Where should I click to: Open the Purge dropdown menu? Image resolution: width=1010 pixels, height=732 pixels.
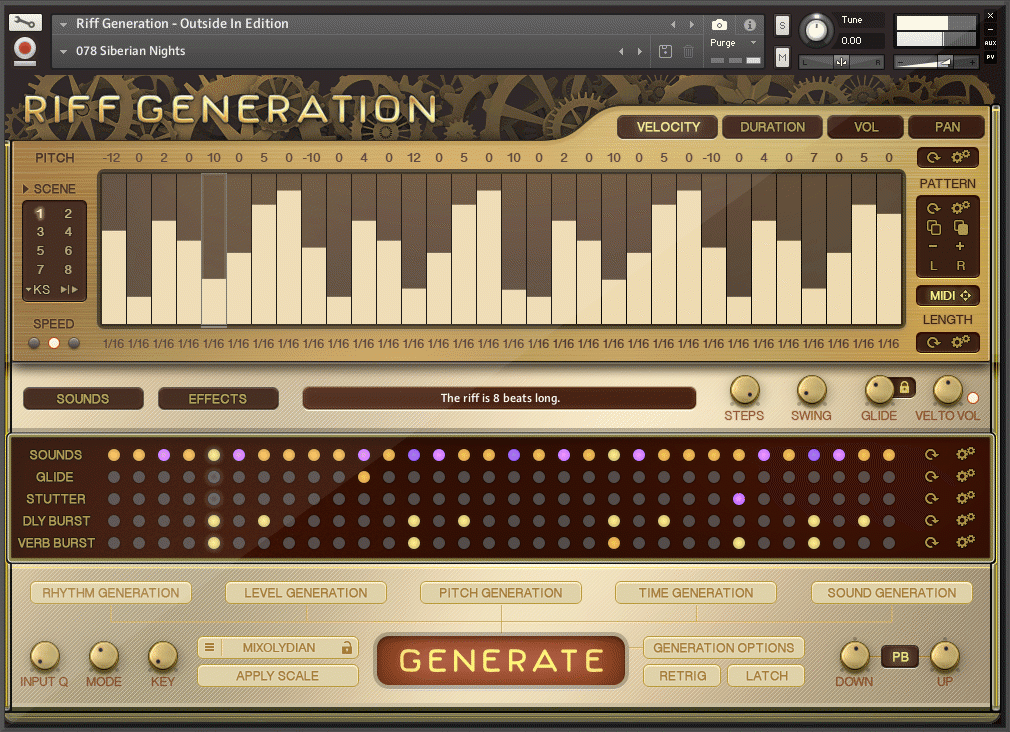pos(733,43)
